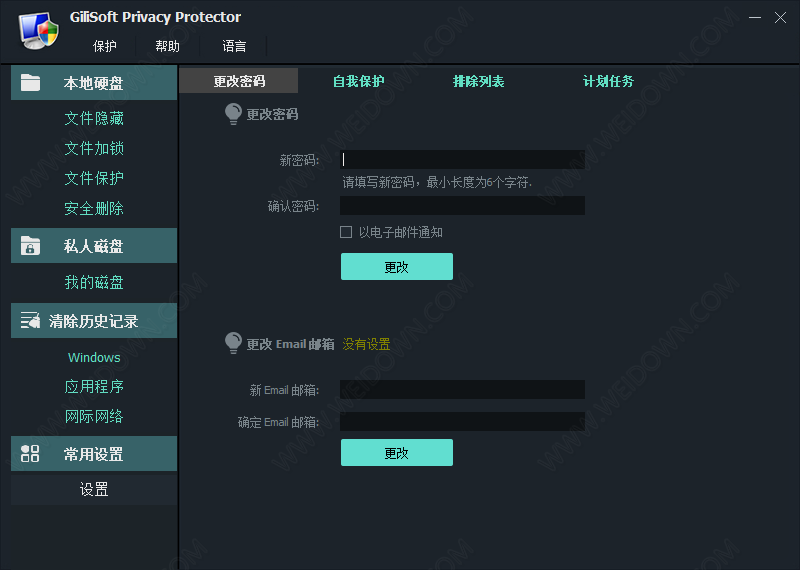The image size is (800, 570).
Task: Click the locked drive icon beside 私人磁盘
Action: pos(30,246)
